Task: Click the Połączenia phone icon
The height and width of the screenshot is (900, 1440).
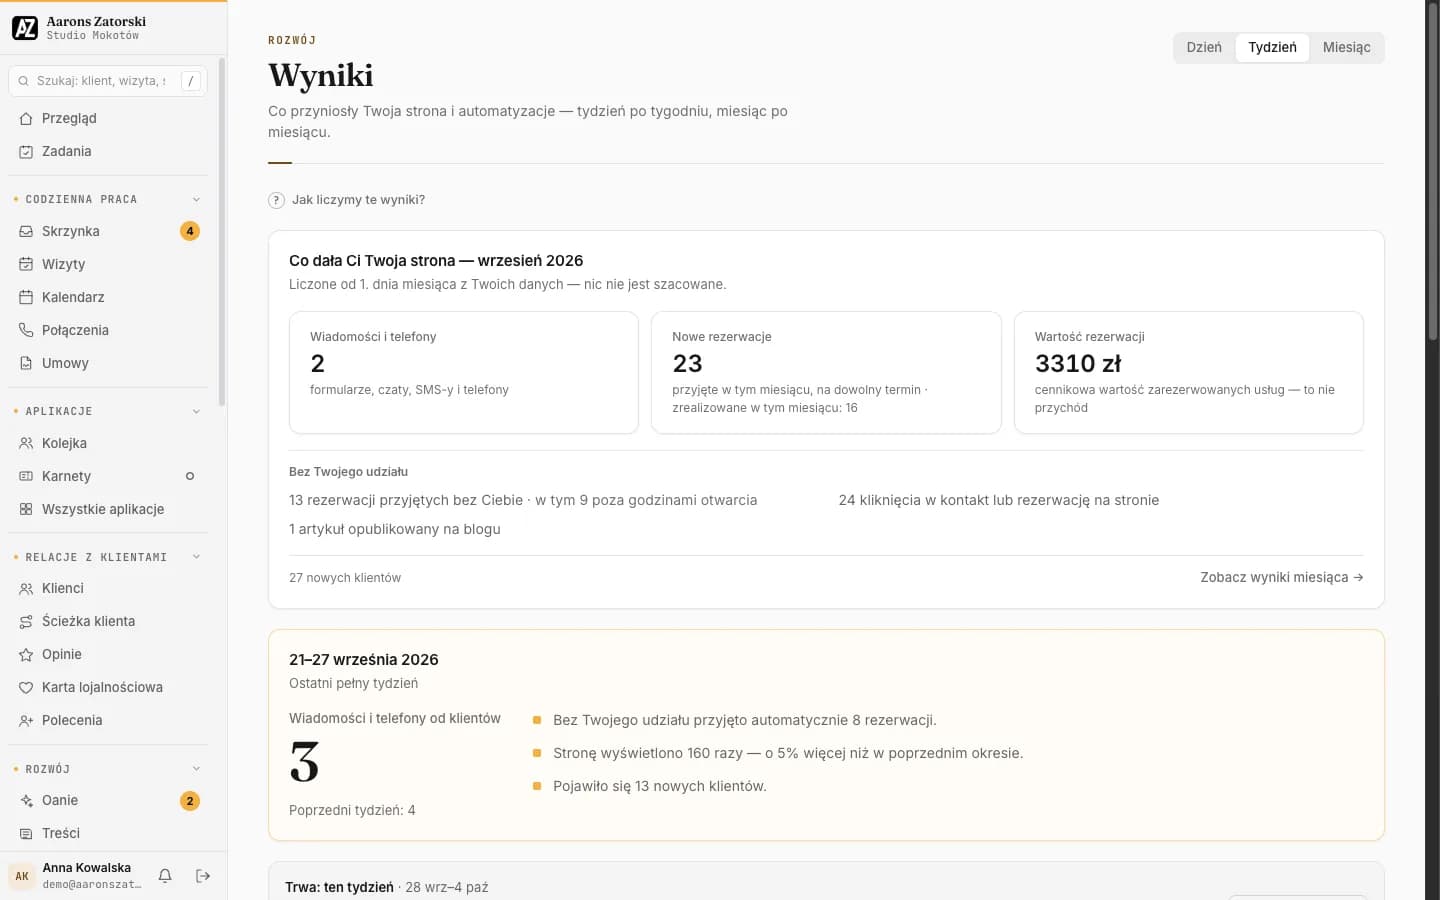Action: point(26,330)
